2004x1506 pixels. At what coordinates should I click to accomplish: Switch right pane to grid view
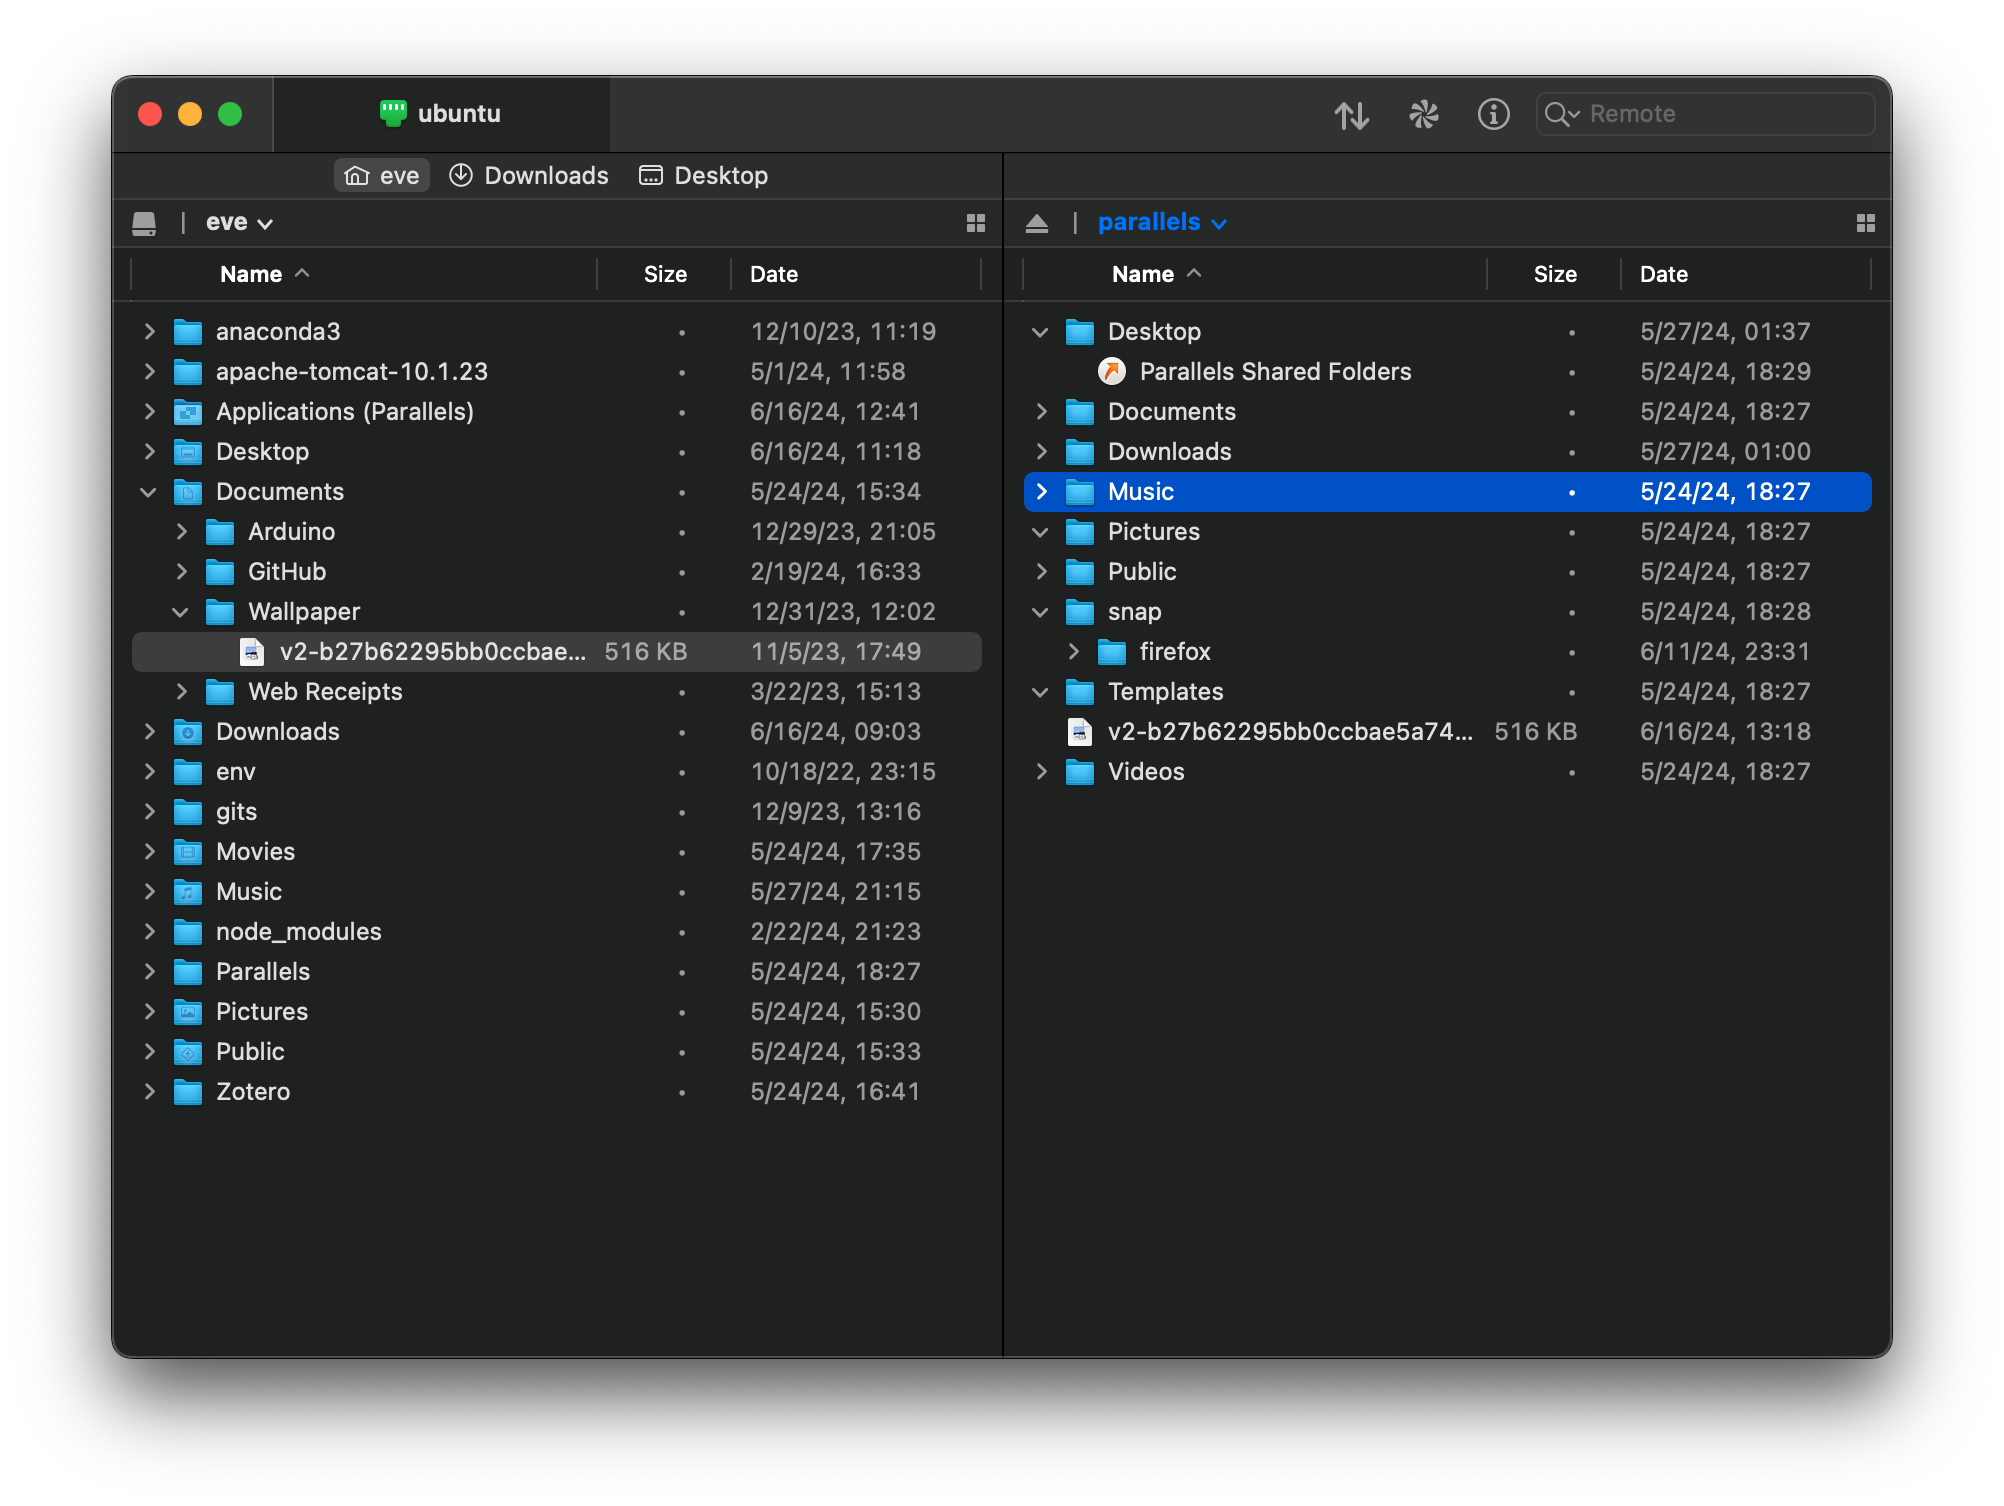point(1866,223)
